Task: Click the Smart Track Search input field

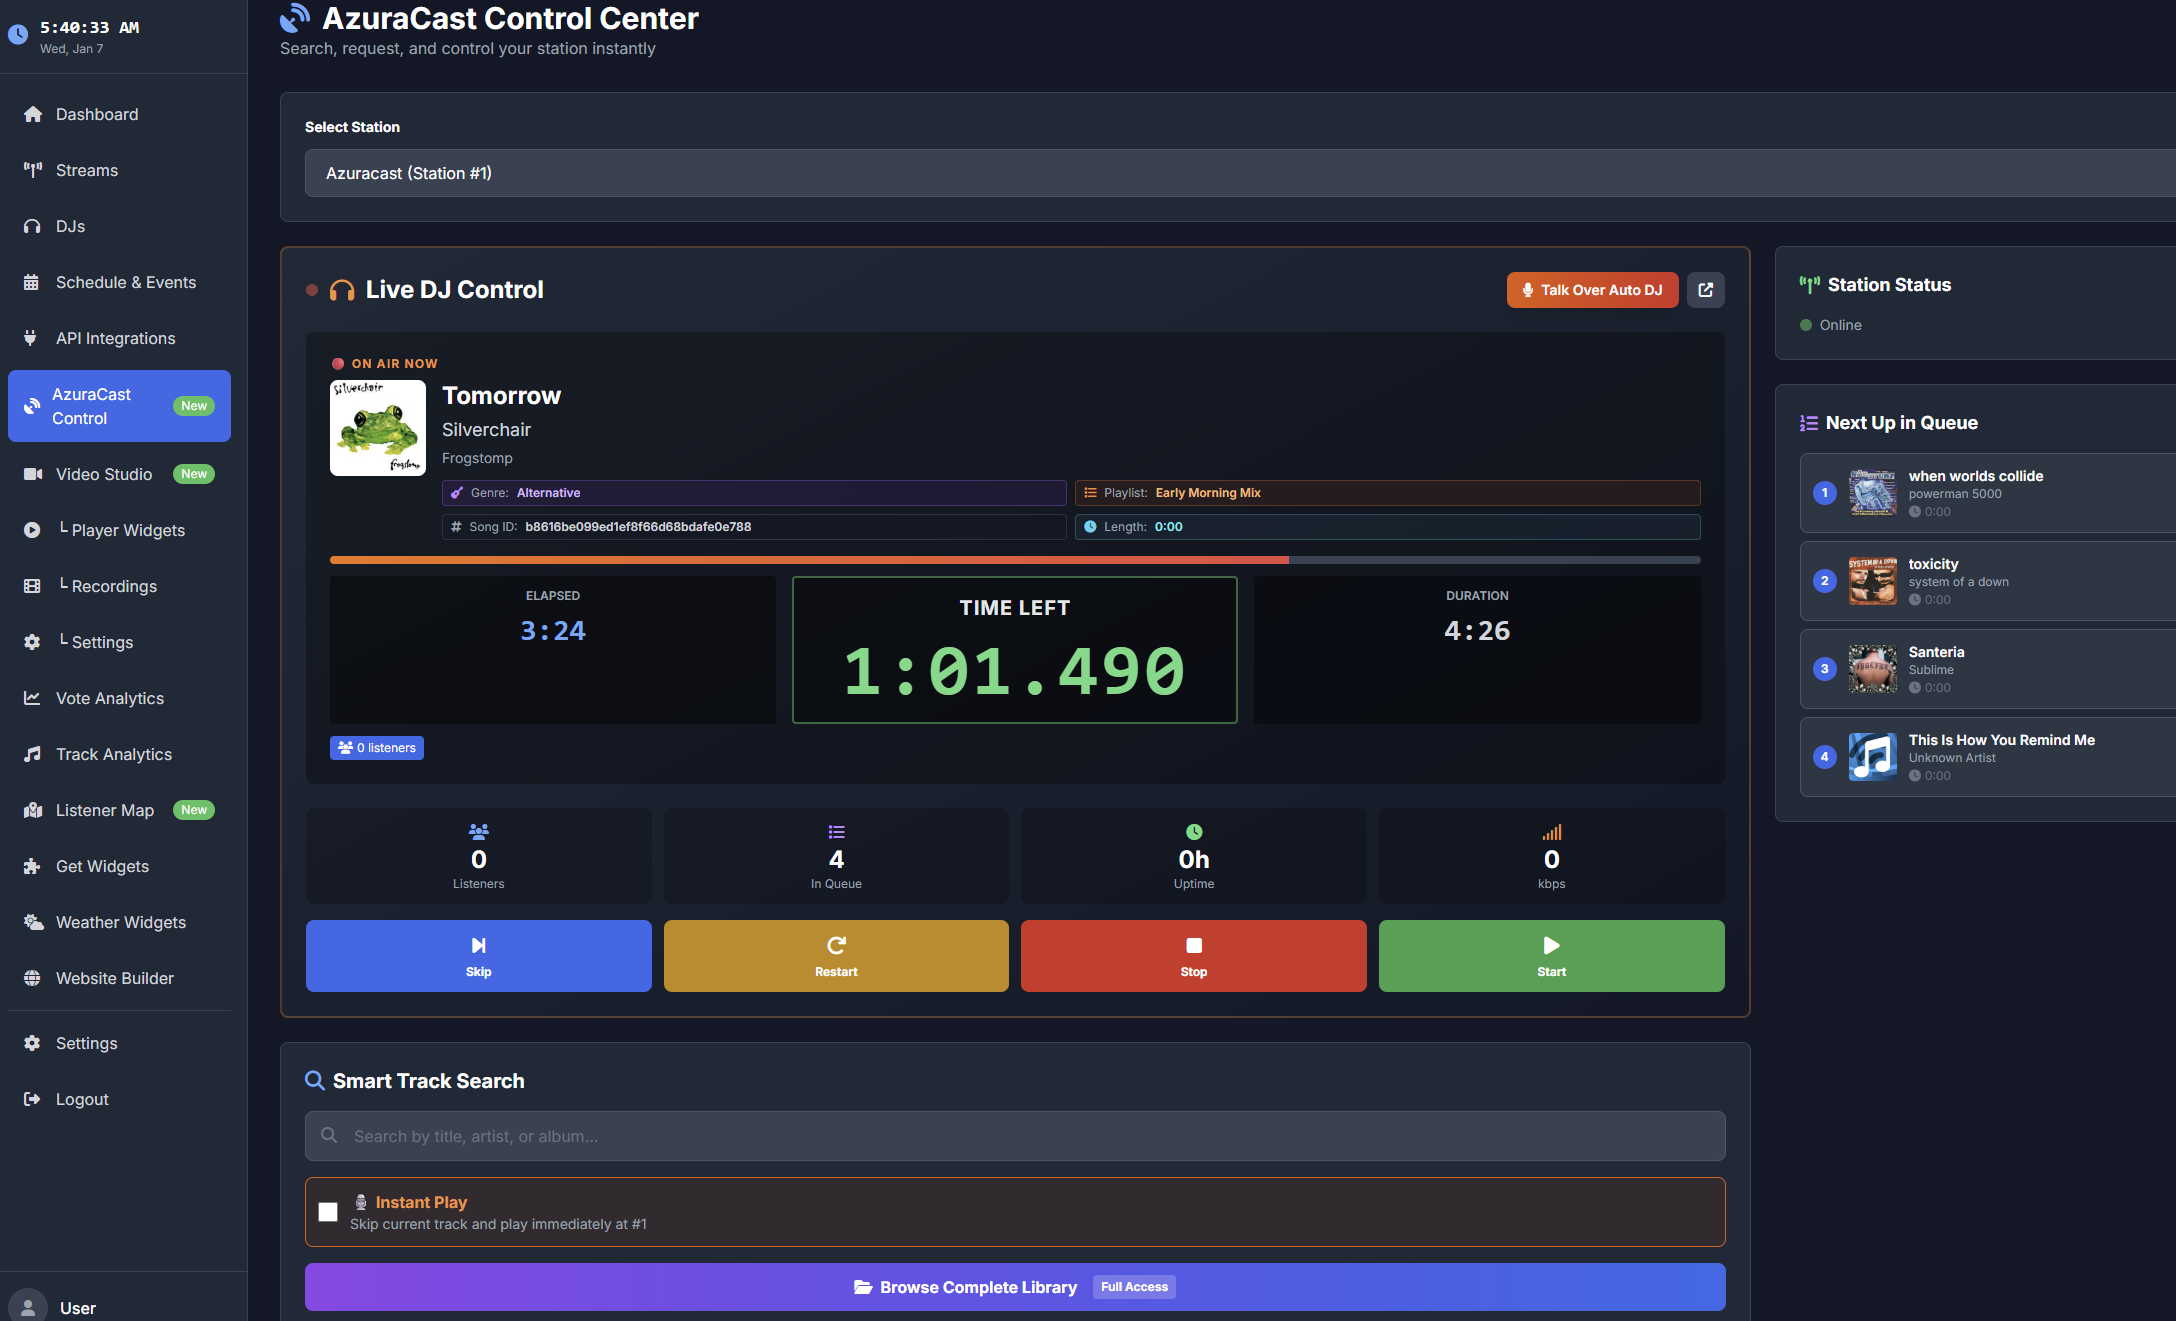Action: (x=1014, y=1136)
